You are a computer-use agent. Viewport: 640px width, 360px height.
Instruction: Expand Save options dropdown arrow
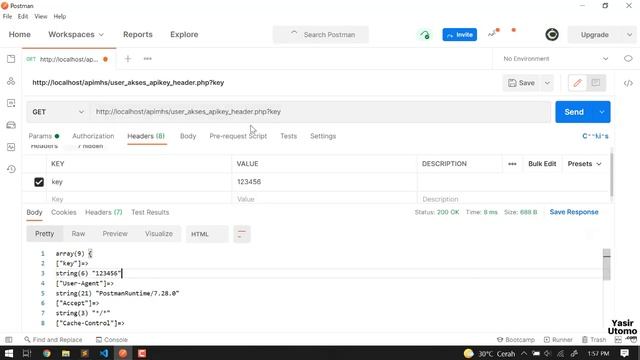tap(547, 83)
